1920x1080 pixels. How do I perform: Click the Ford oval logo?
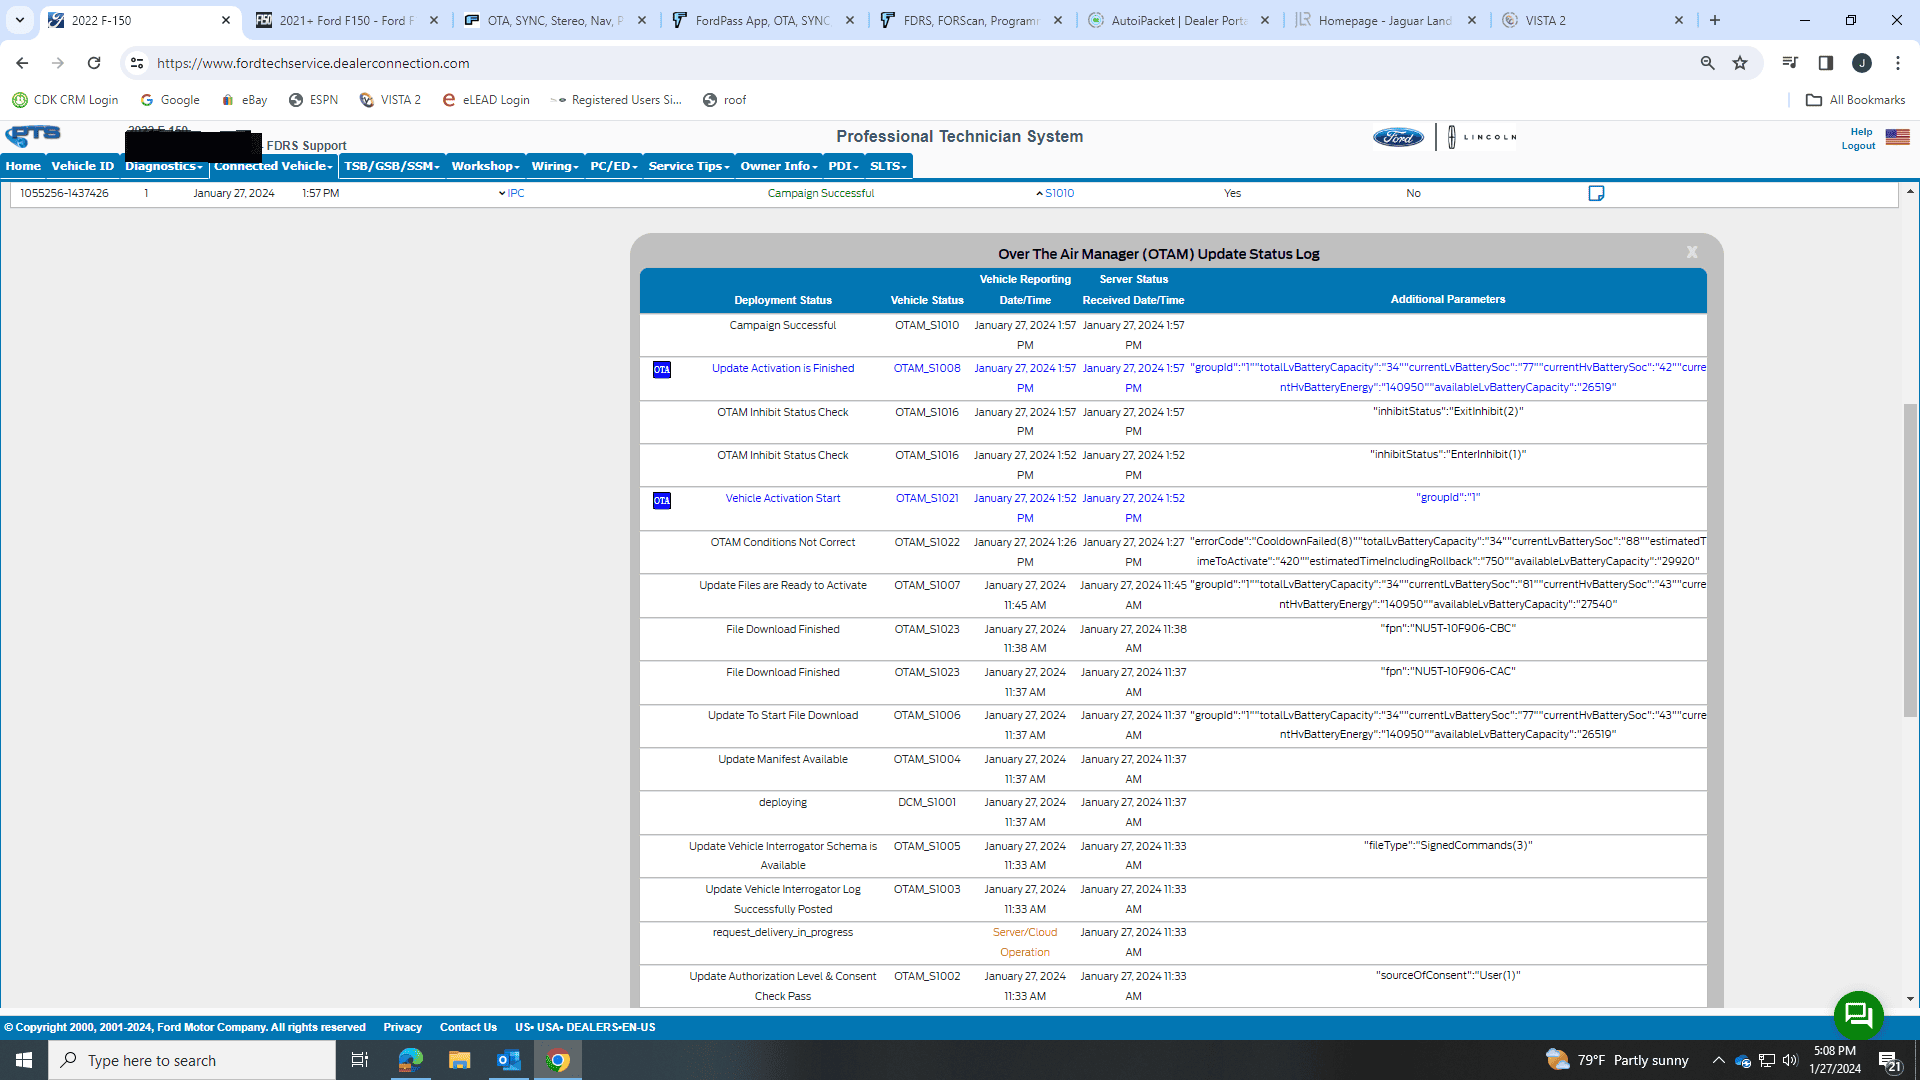1398,138
